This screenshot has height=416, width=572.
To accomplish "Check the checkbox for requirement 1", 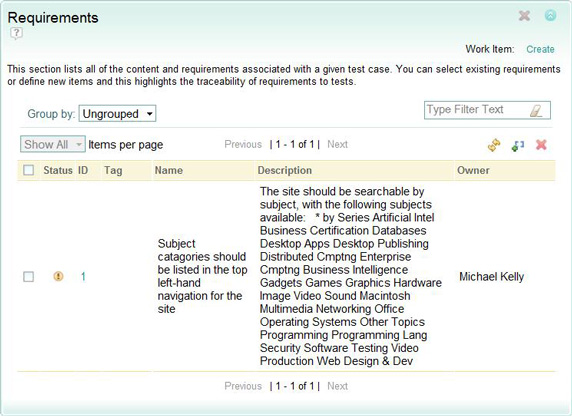I will [x=28, y=277].
